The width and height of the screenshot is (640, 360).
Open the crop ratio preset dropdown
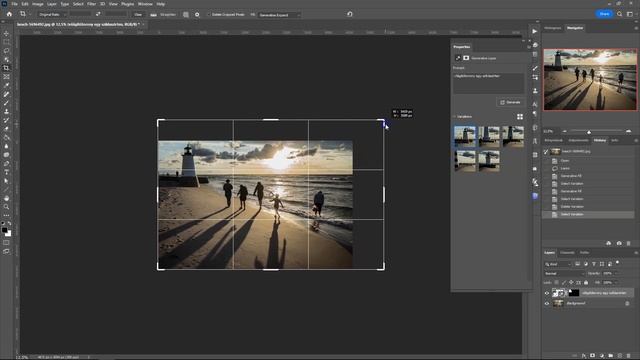click(x=51, y=14)
